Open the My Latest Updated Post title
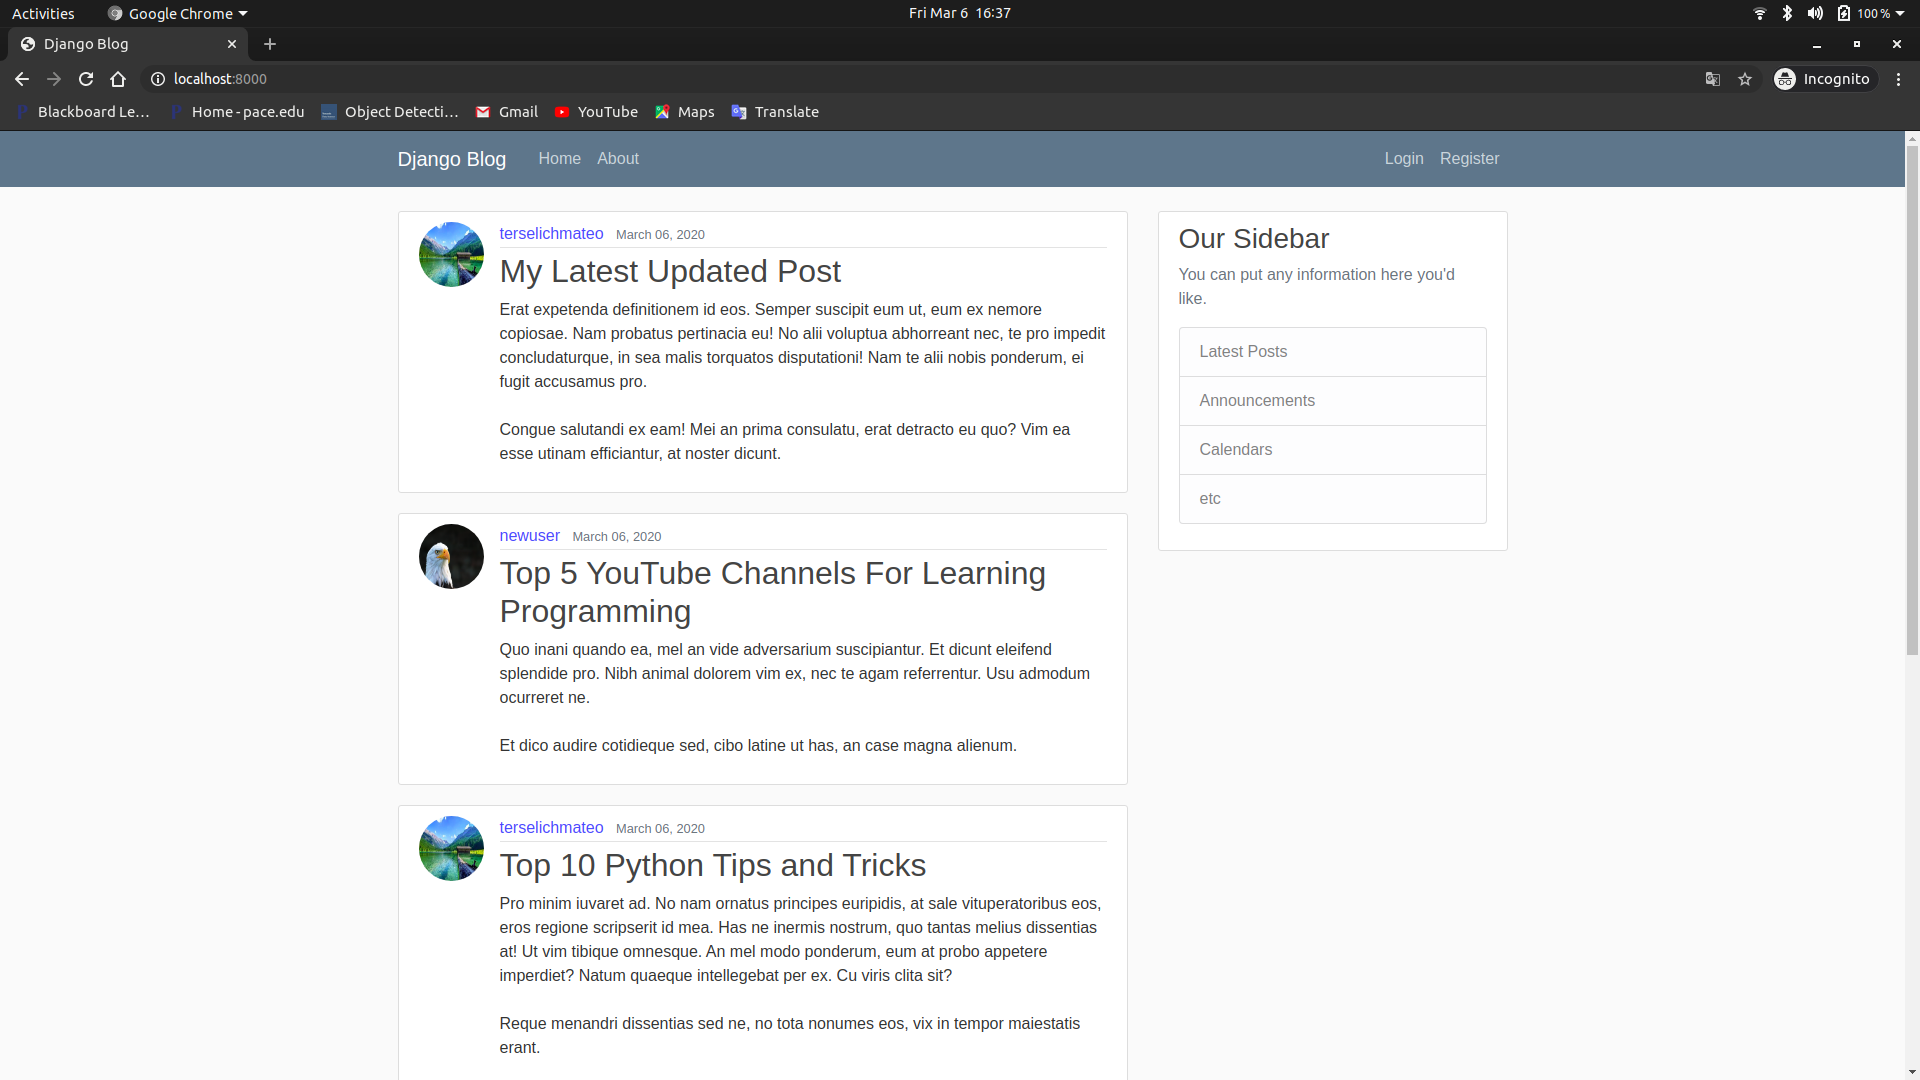Viewport: 1920px width, 1080px height. (x=670, y=272)
